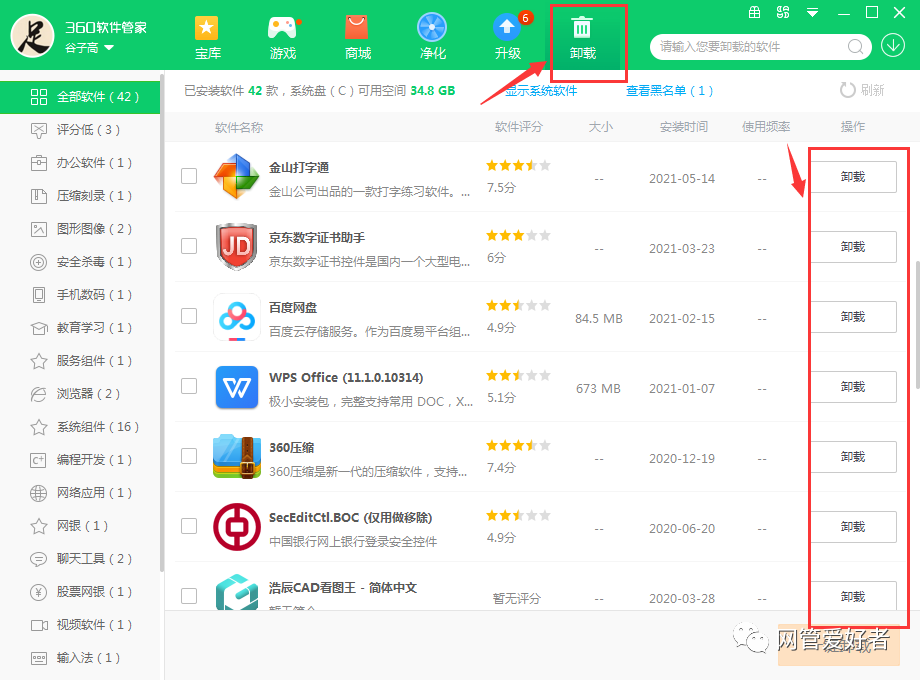The image size is (920, 680).
Task: Uninstall 金山打字通 with its 卸载 button
Action: [x=853, y=177]
